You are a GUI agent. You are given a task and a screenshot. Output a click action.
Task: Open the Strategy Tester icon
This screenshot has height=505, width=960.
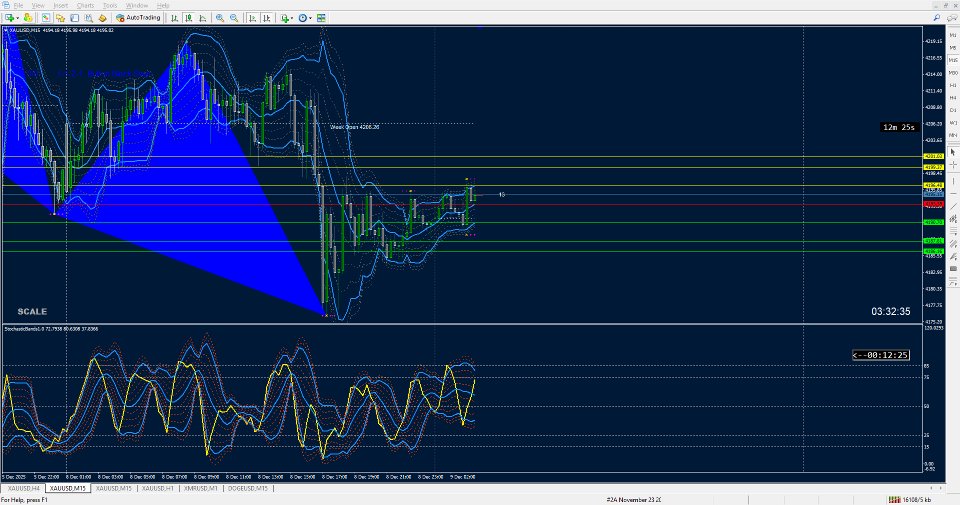[89, 18]
